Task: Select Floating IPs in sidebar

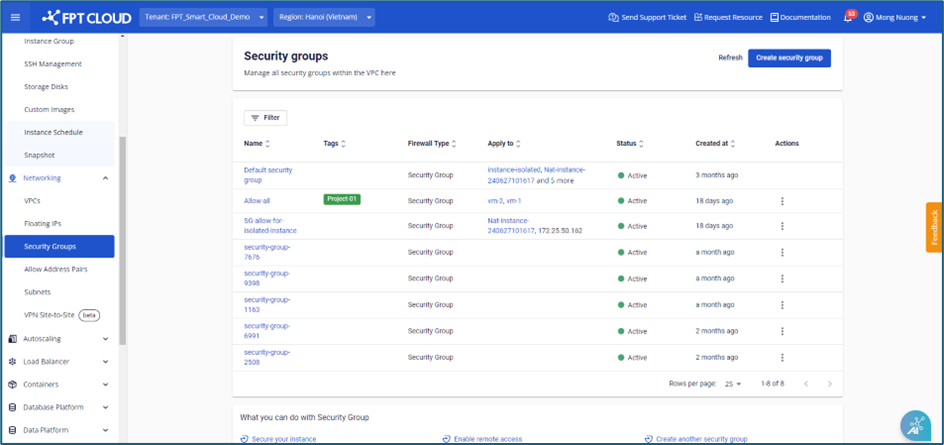Action: (x=42, y=224)
